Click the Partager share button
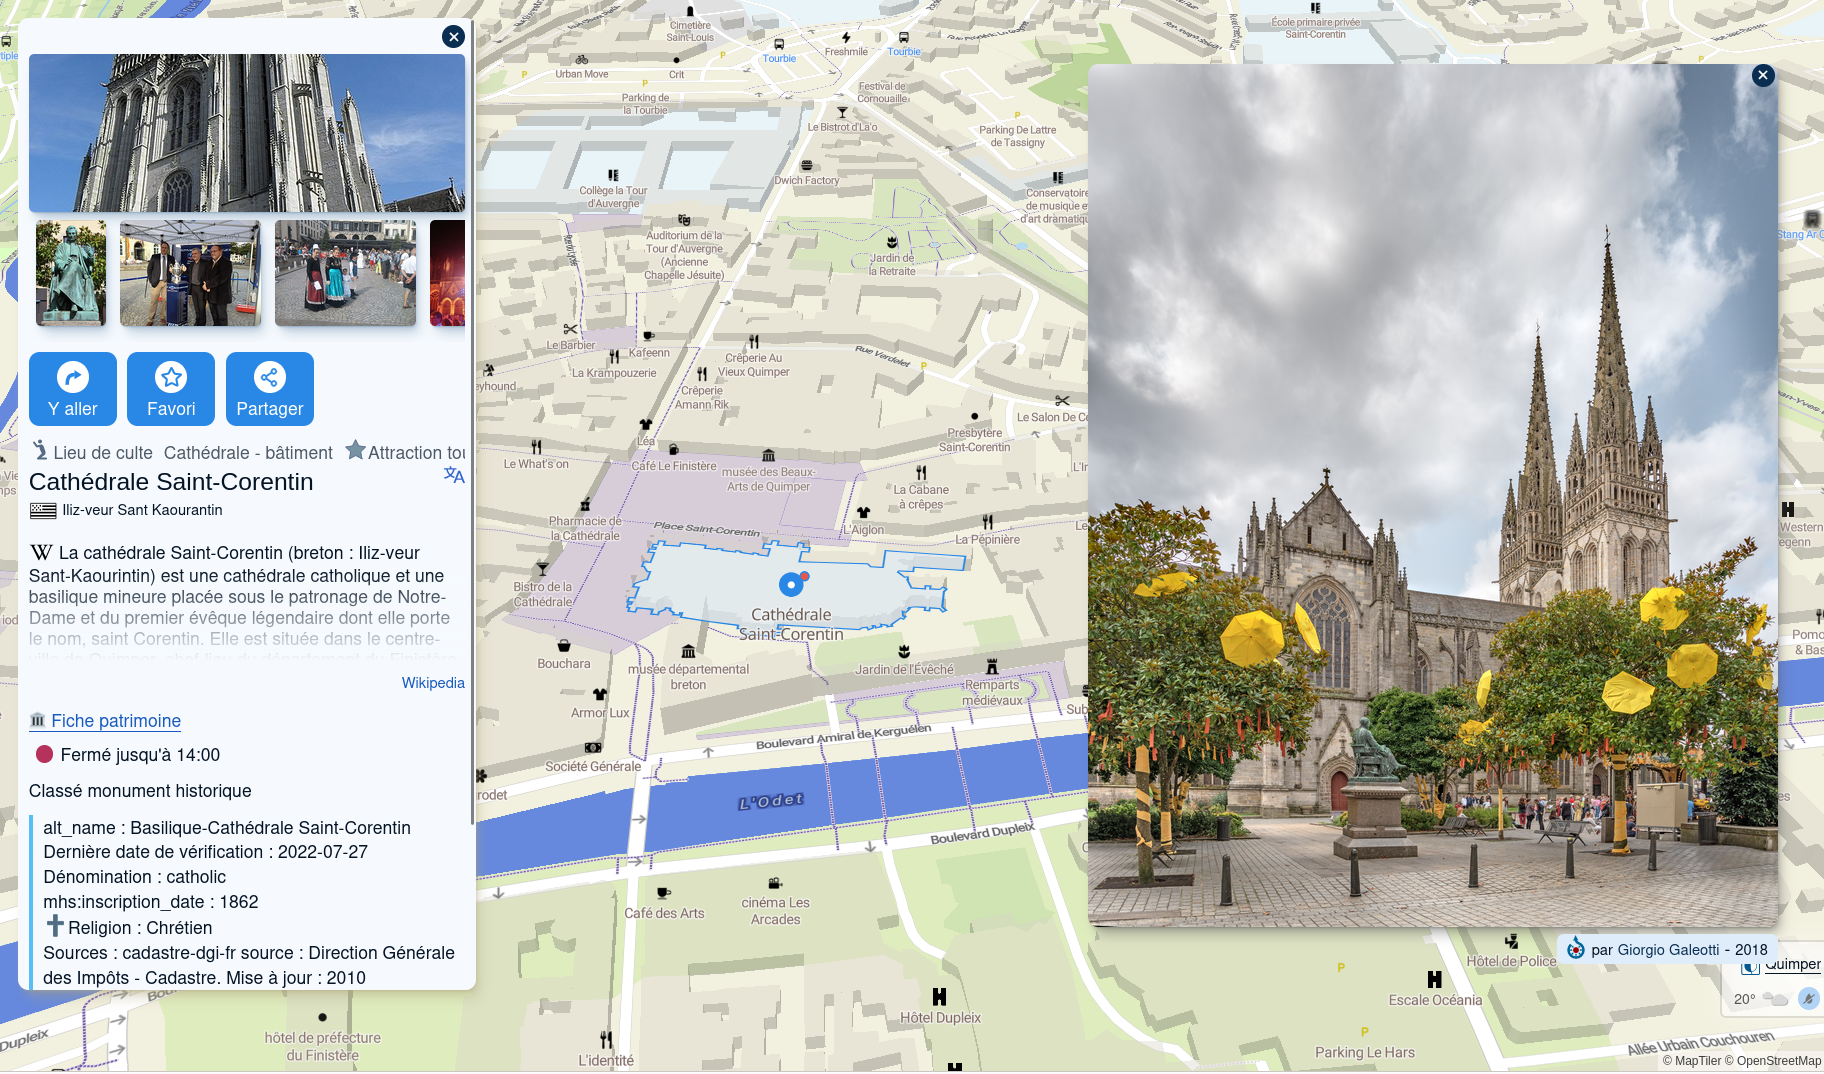Screen dimensions: 1824x1074 270,389
